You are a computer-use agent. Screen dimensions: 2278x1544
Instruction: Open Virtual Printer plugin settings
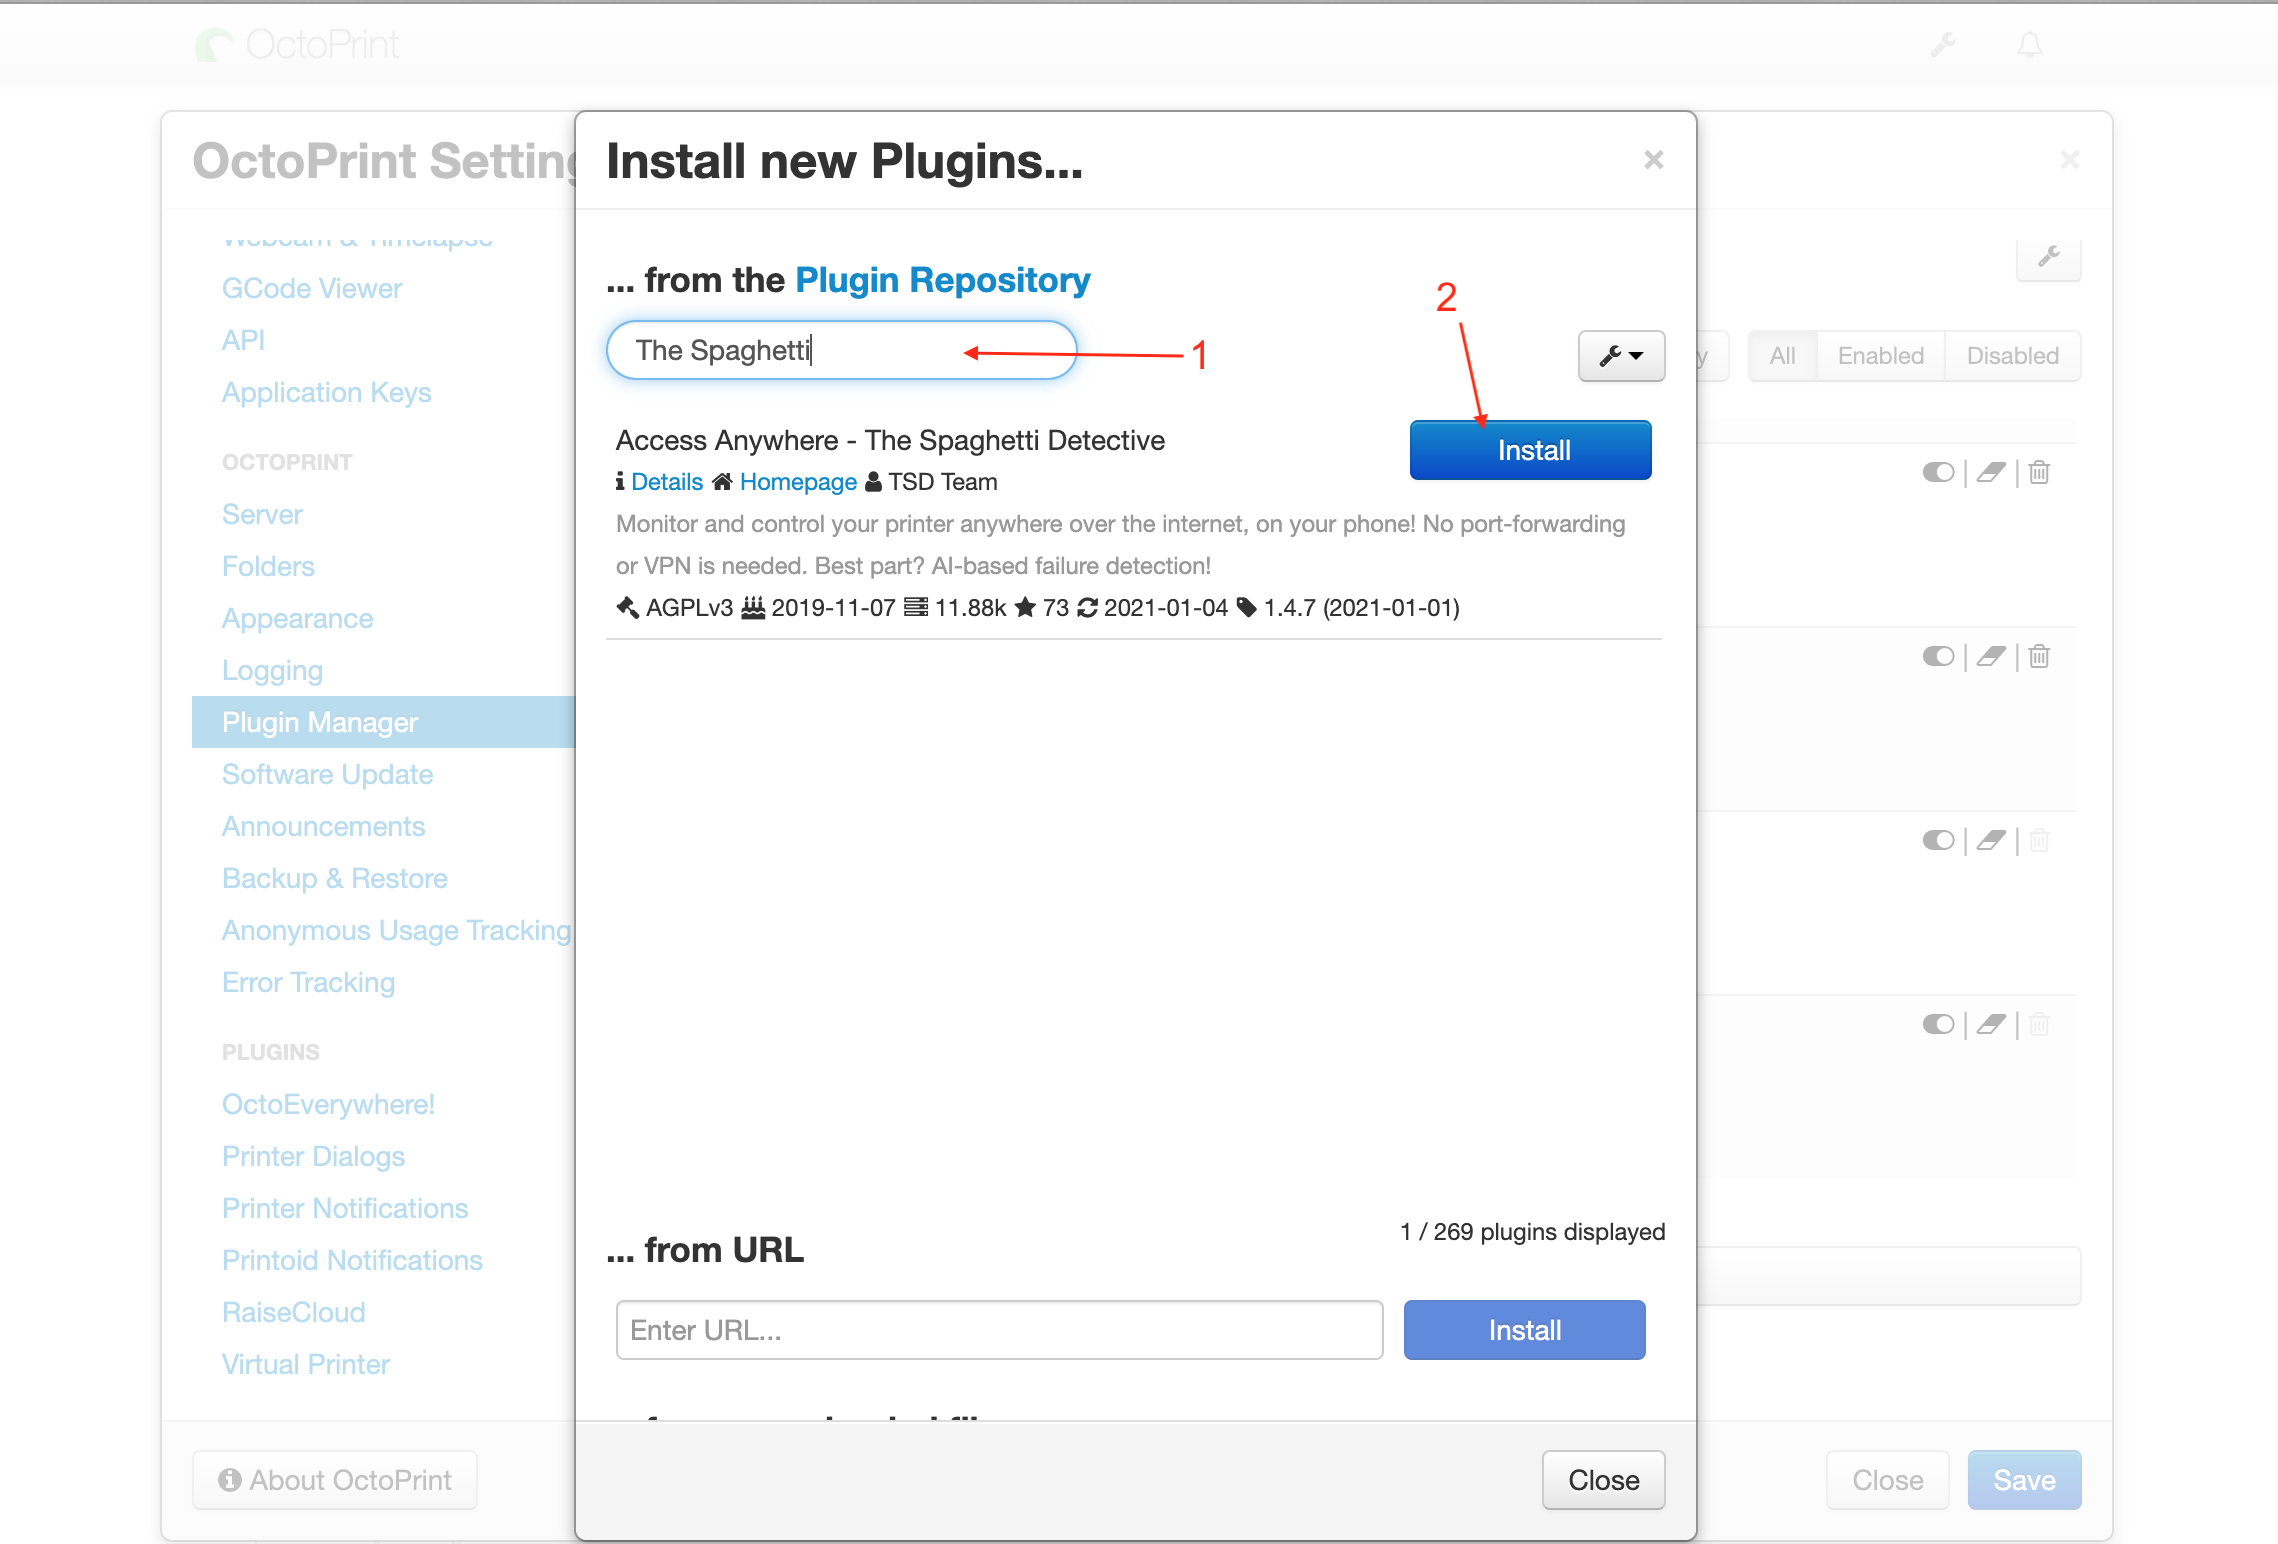pyautogui.click(x=305, y=1364)
